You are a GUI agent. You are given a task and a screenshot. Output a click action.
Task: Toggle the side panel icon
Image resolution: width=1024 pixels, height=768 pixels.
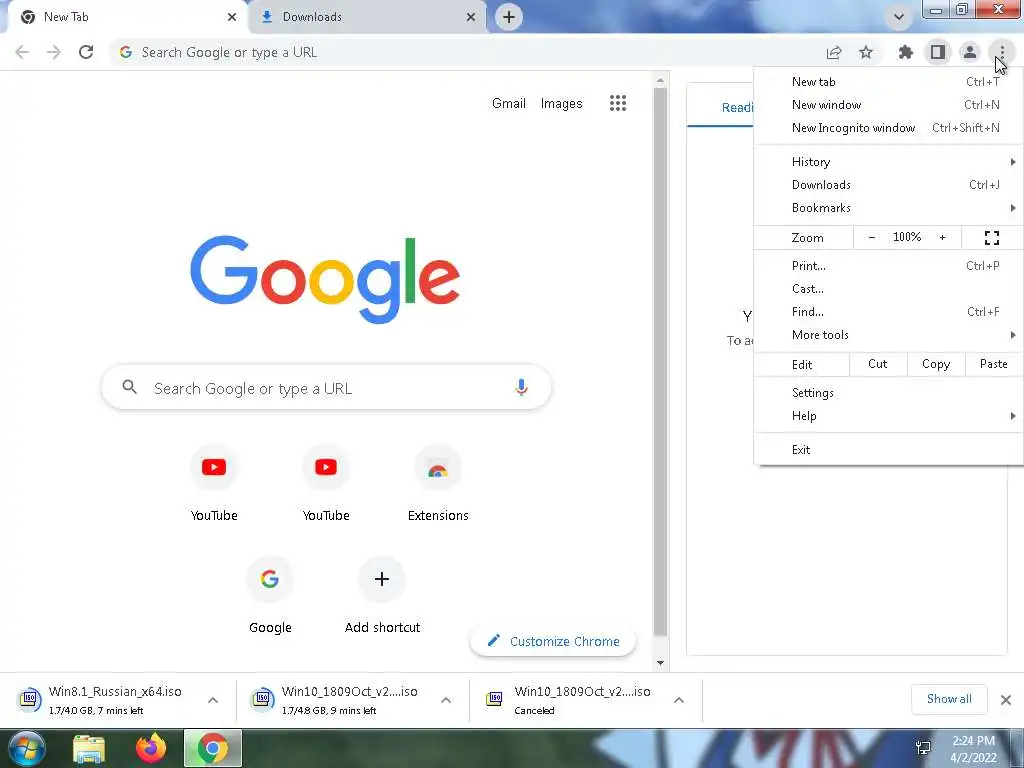[x=938, y=52]
